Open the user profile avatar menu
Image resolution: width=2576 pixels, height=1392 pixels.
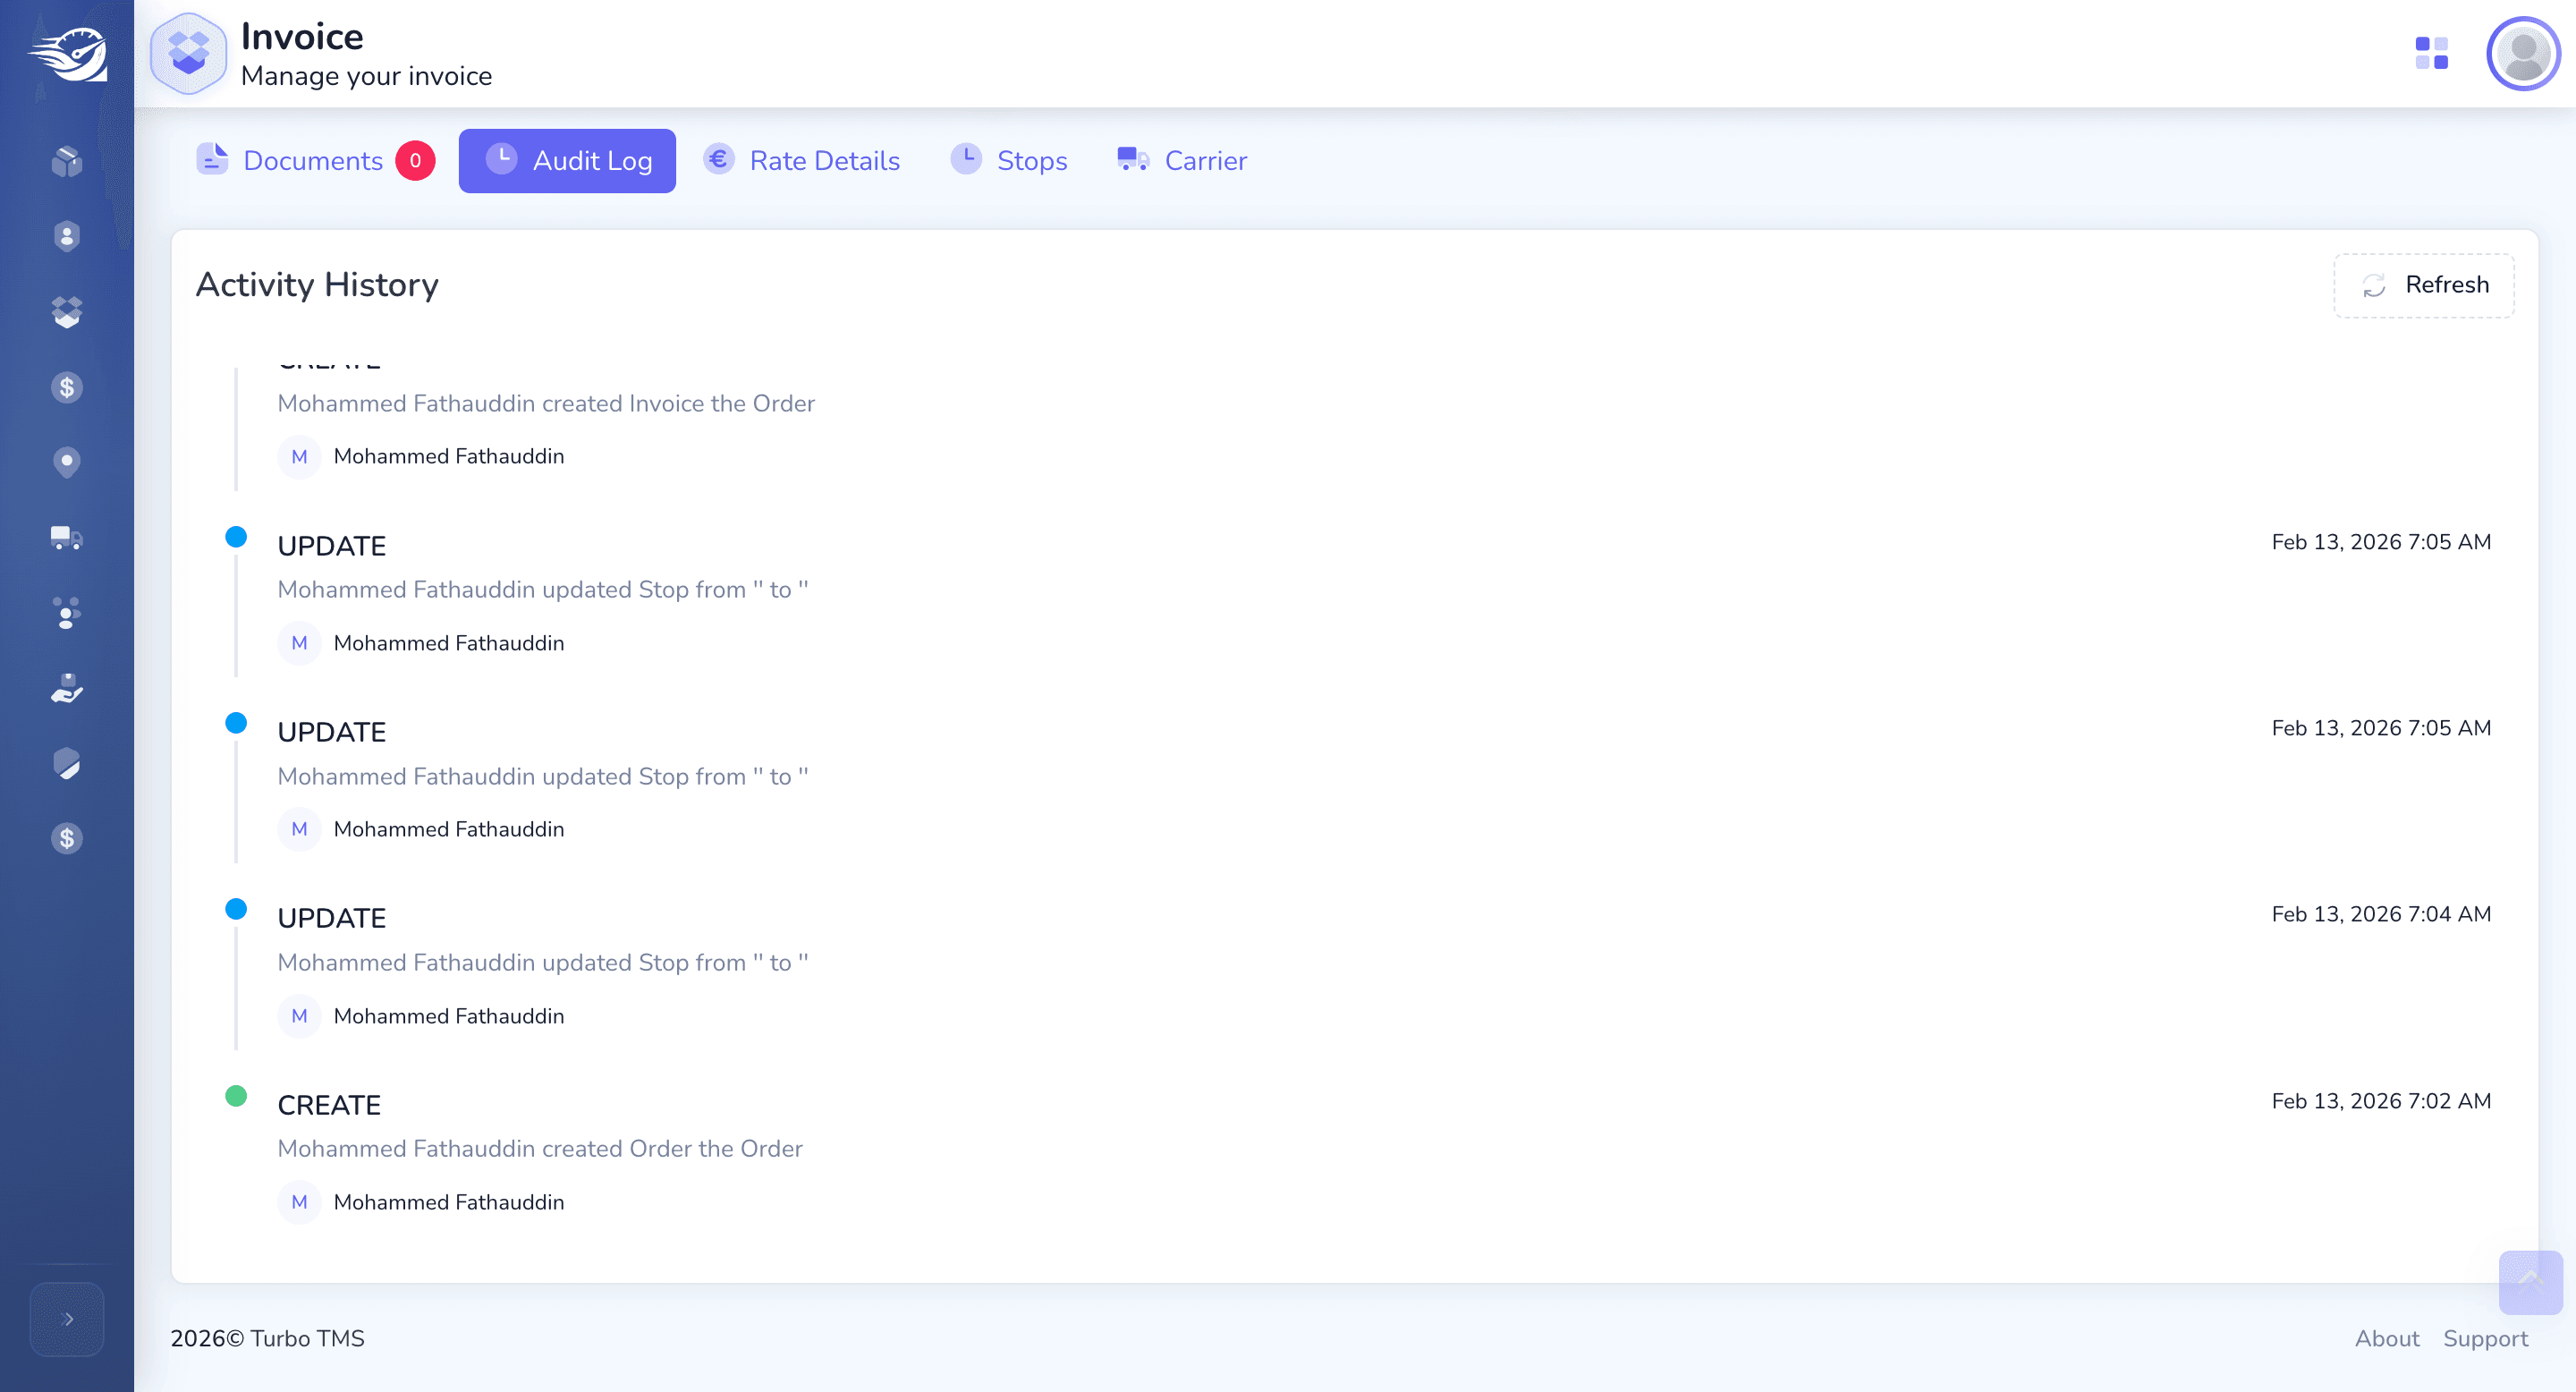tap(2523, 54)
